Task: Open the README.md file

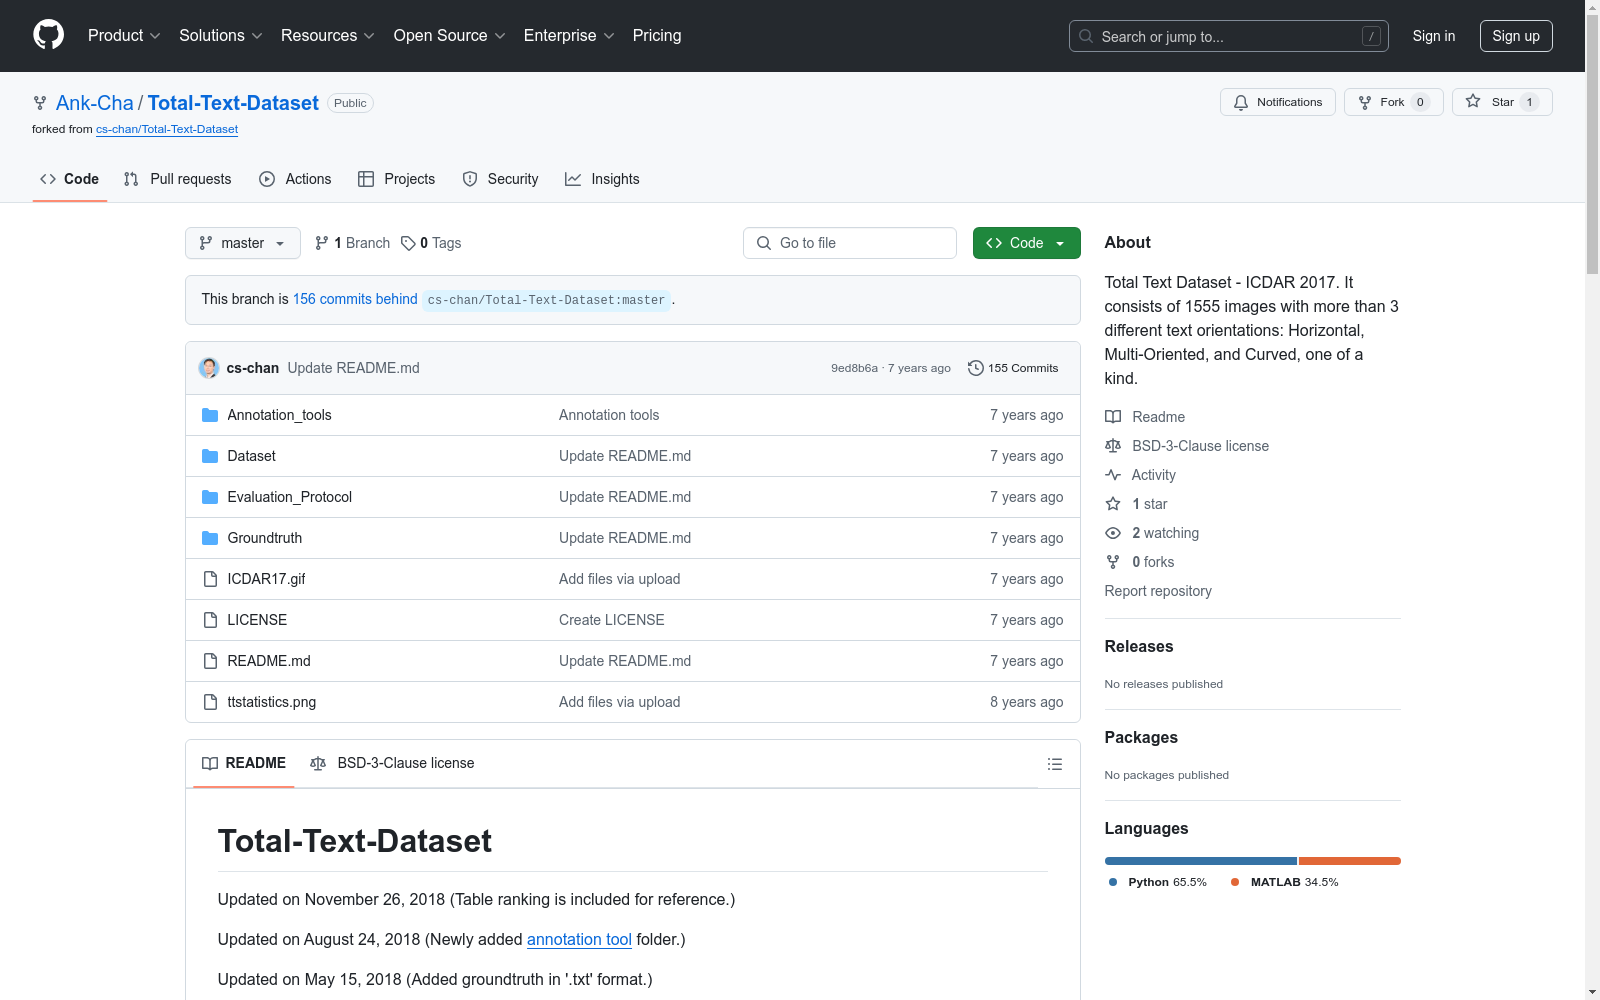Action: coord(269,661)
